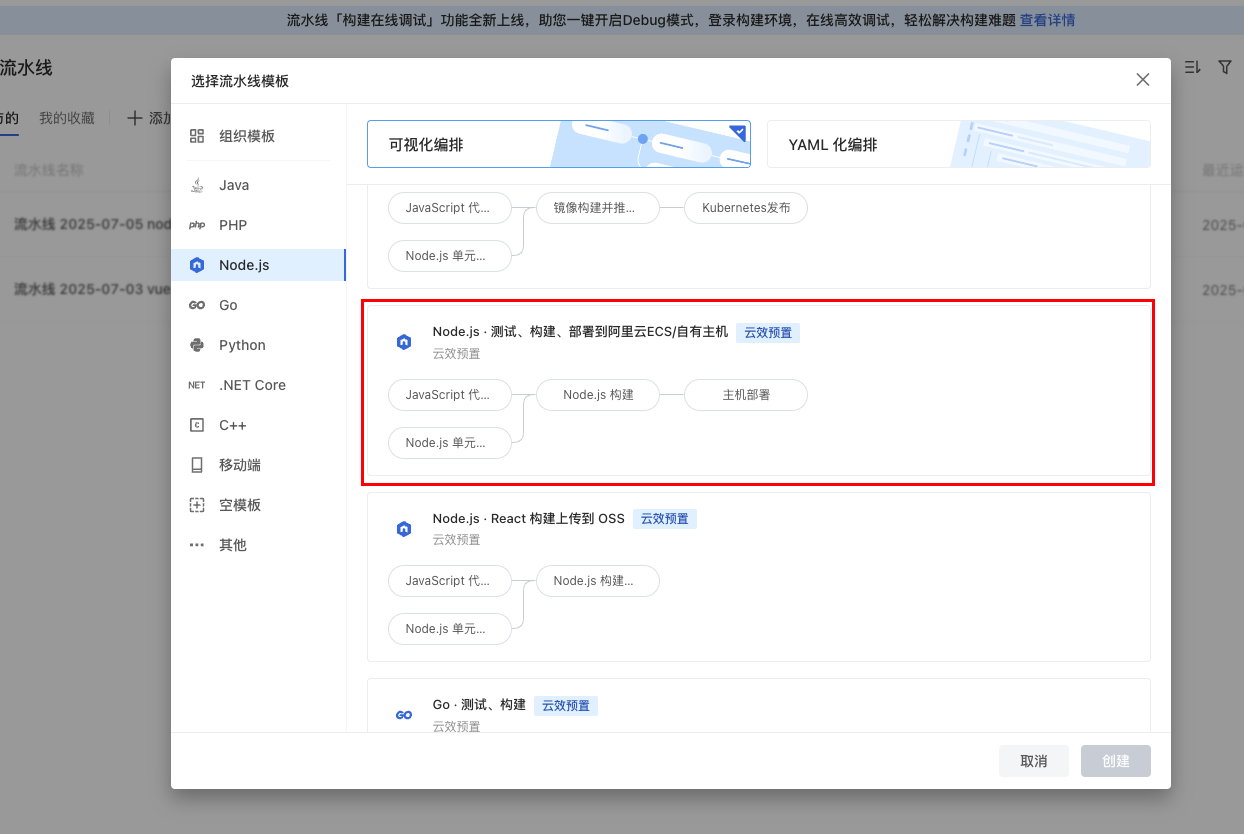
Task: Select the 可视化编排 orchestration mode card
Action: (558, 144)
